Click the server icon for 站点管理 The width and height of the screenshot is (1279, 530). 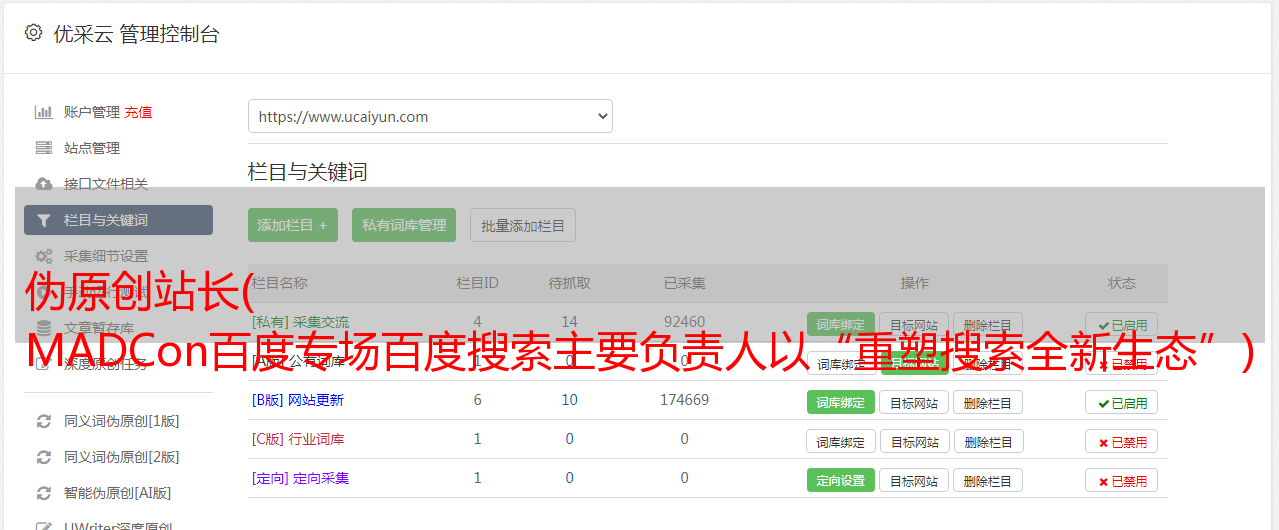click(x=44, y=148)
